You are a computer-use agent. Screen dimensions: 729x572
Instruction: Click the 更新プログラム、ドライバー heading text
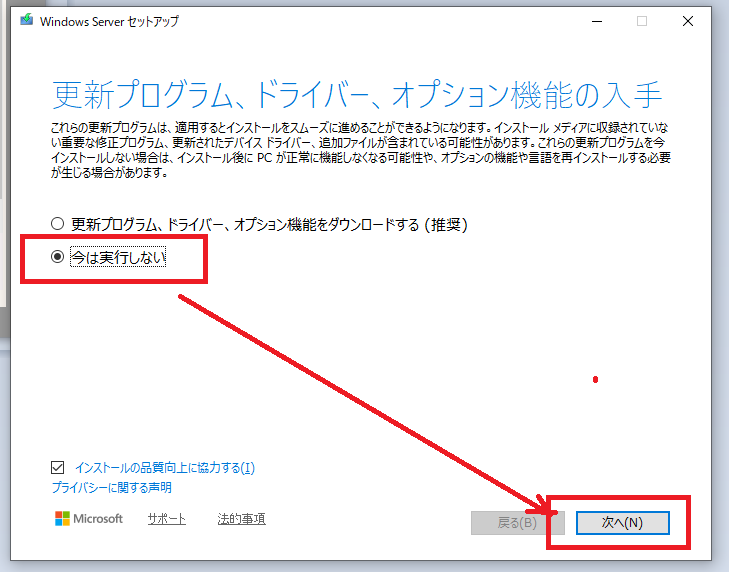pyautogui.click(x=355, y=95)
